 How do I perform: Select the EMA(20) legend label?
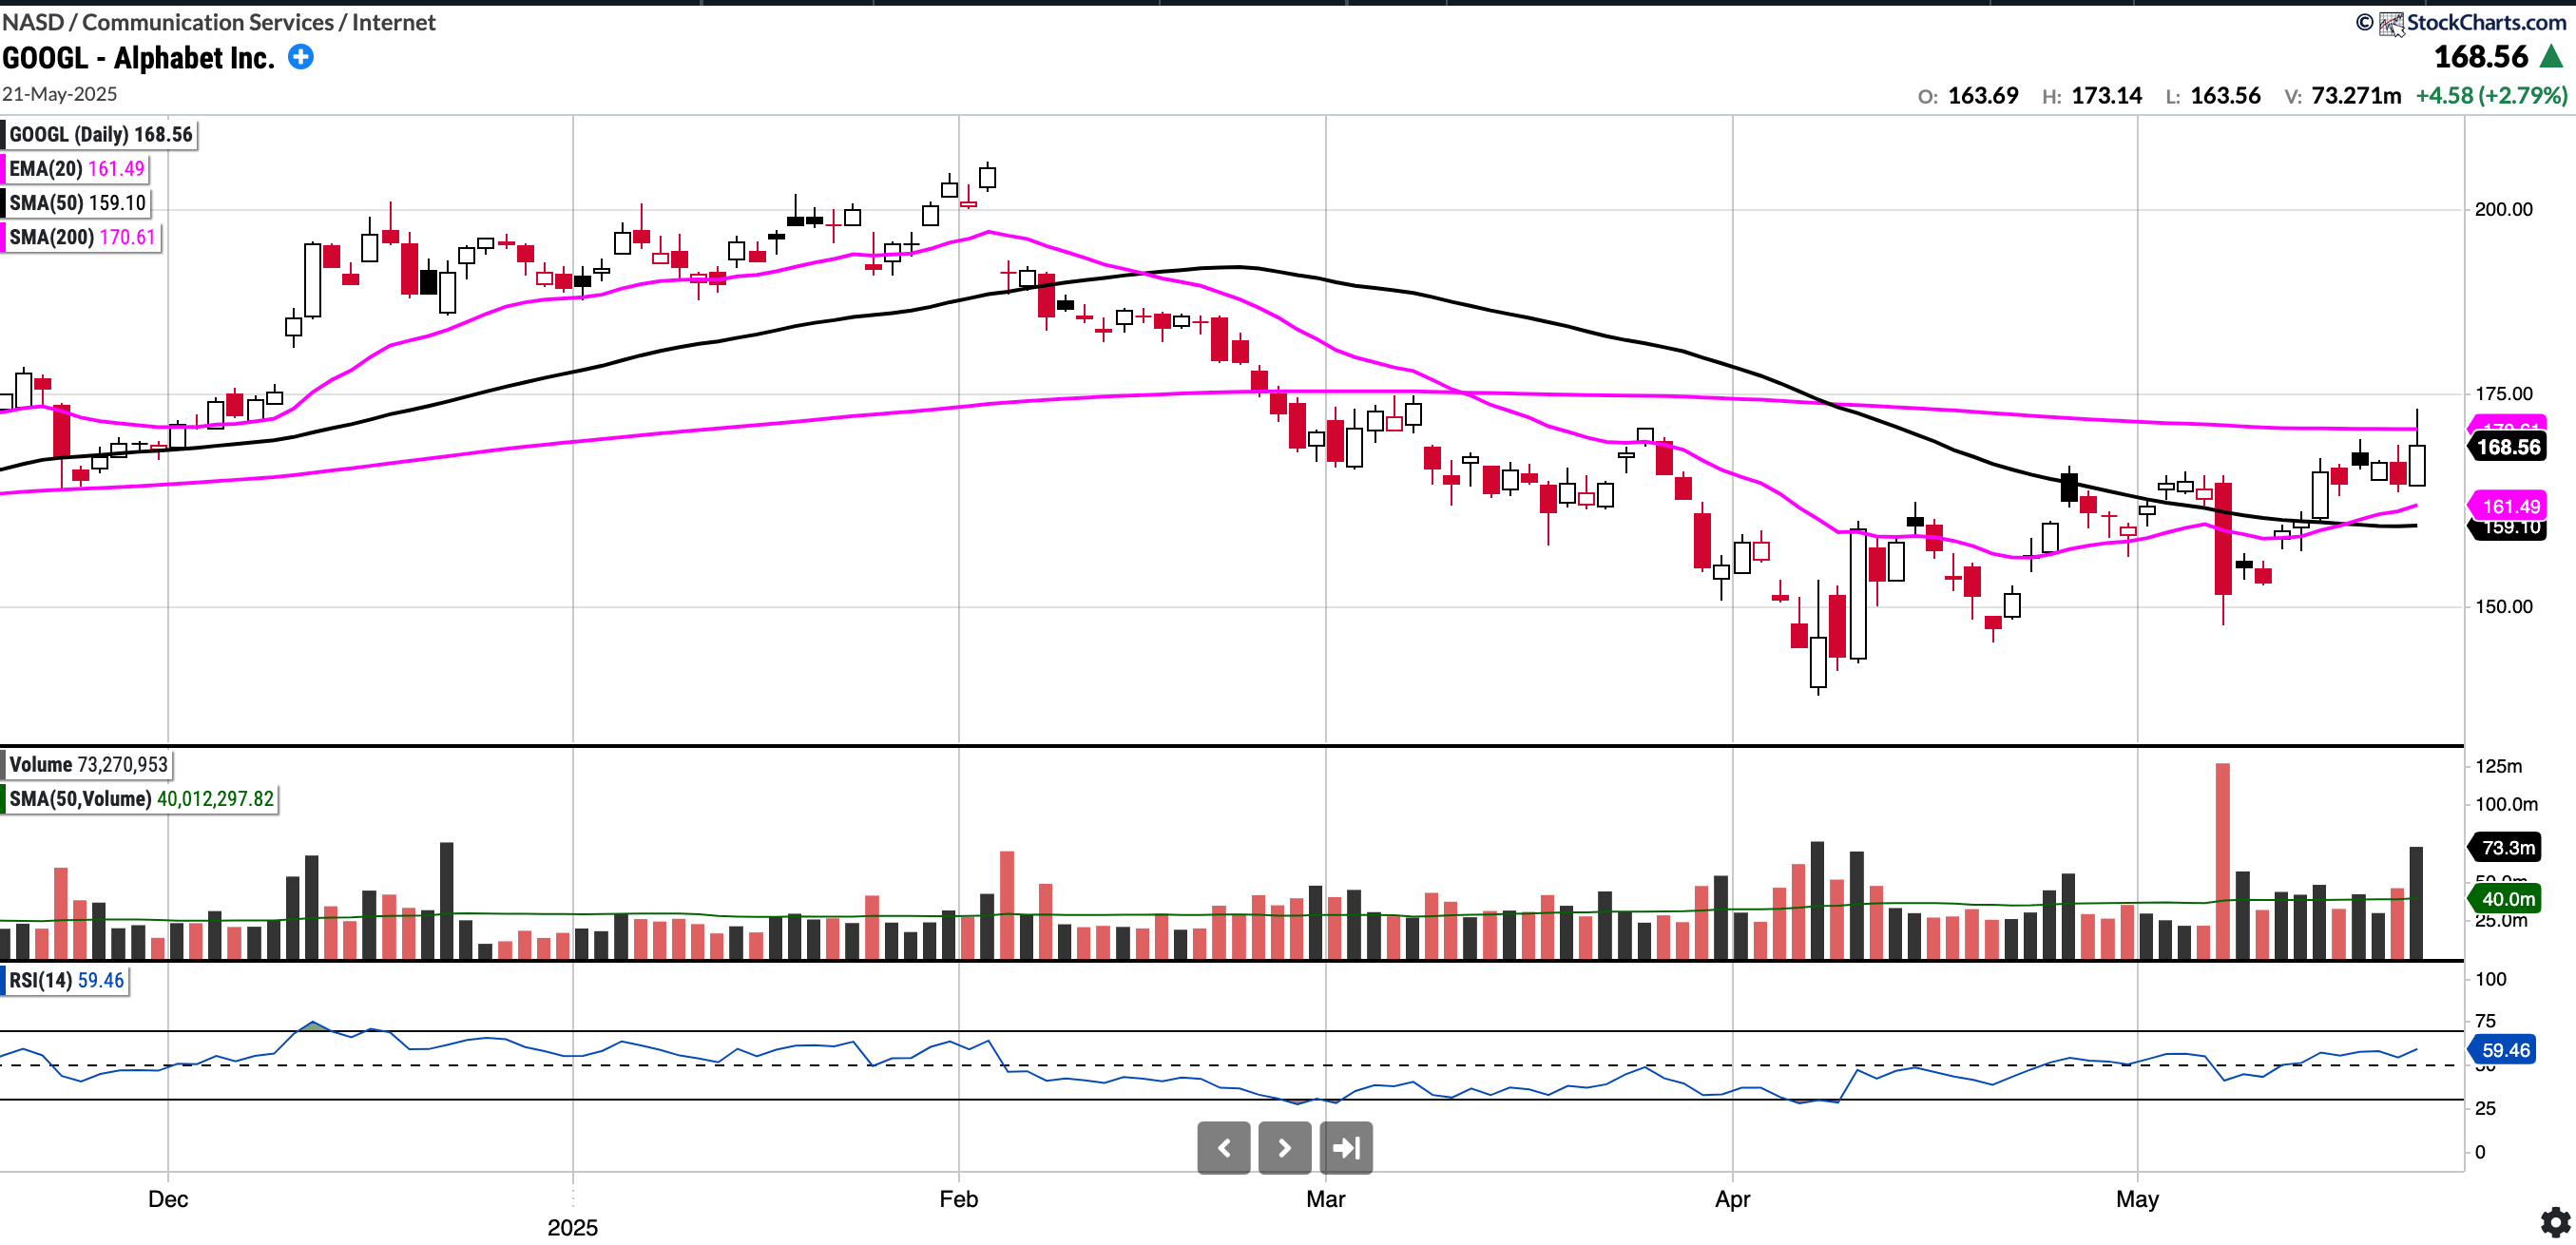click(x=76, y=169)
